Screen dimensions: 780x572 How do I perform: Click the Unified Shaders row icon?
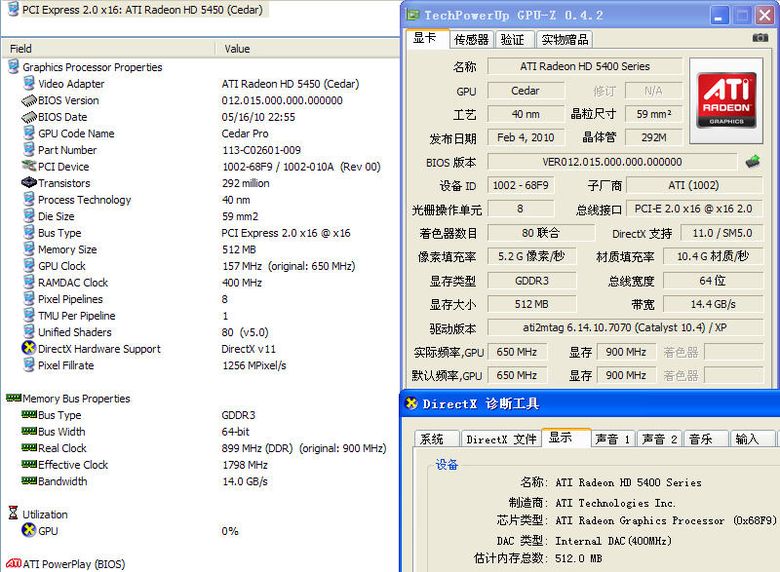tap(29, 331)
